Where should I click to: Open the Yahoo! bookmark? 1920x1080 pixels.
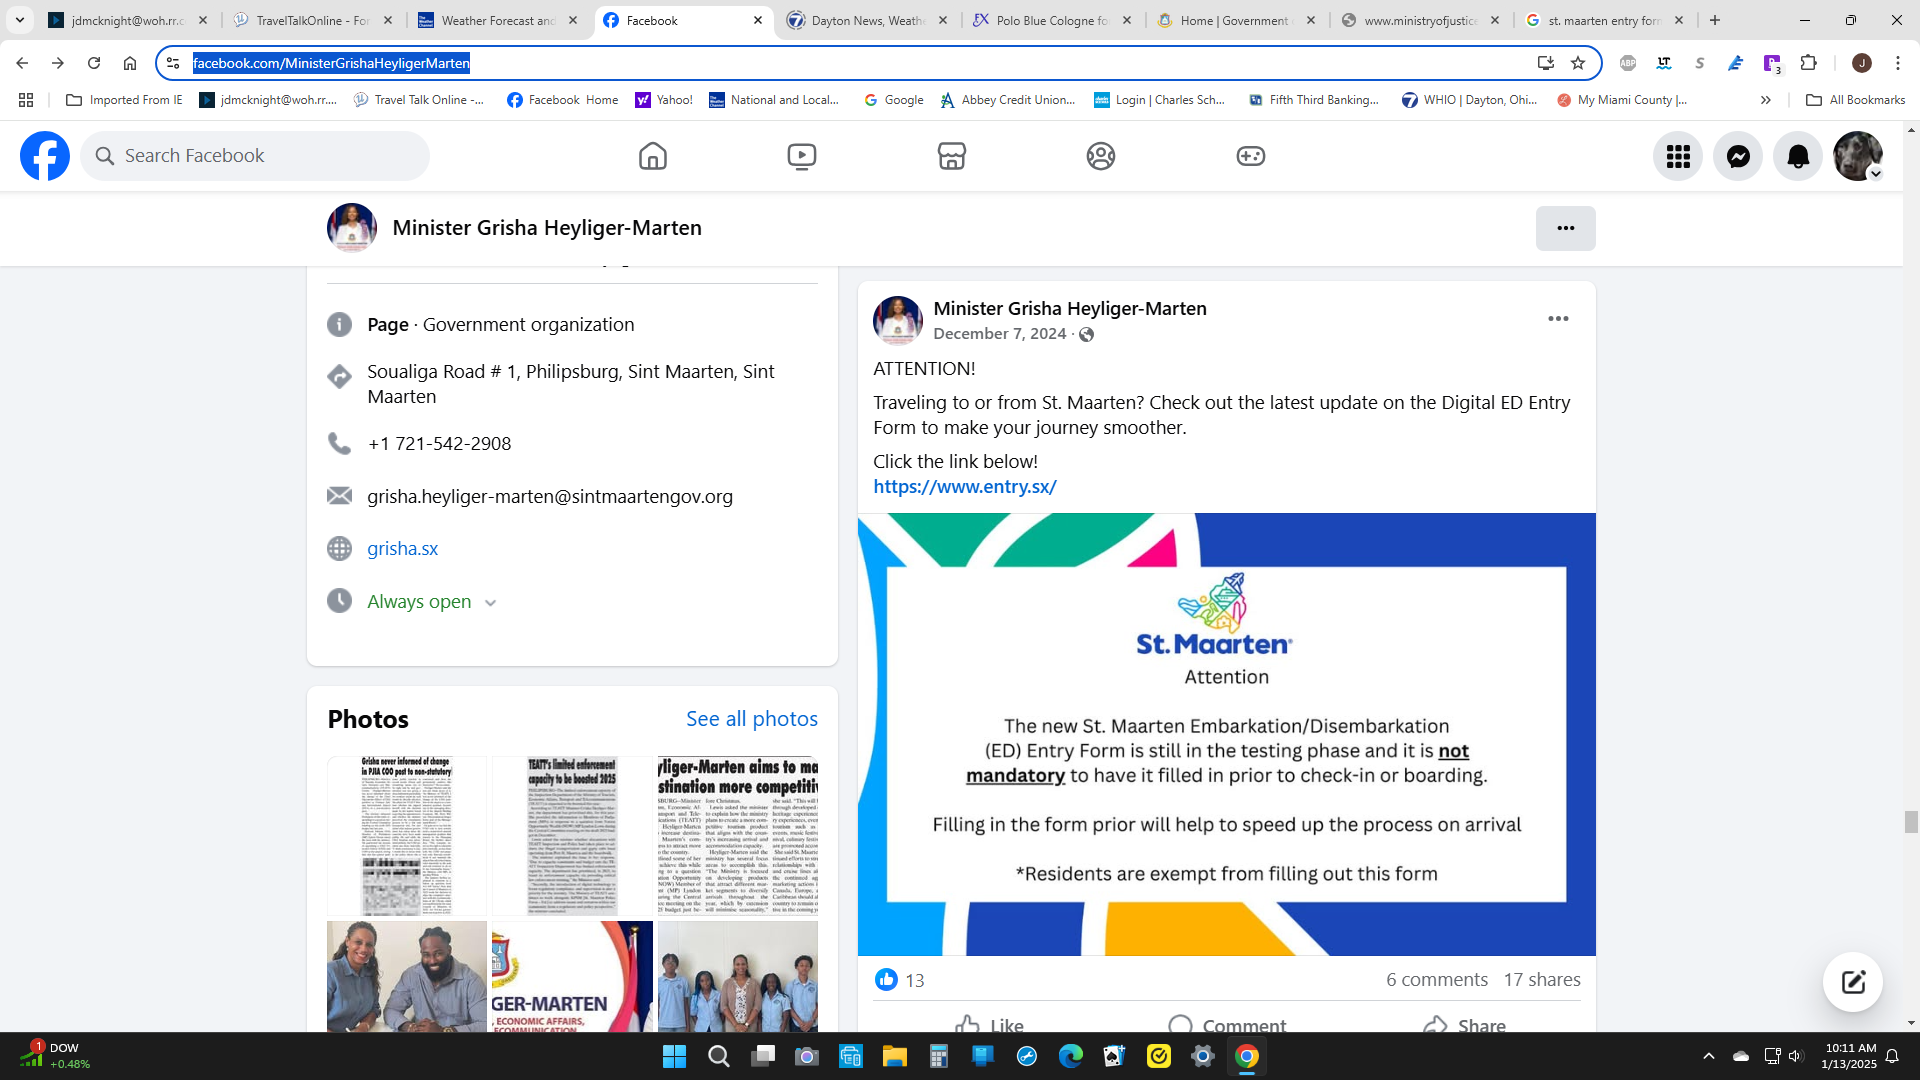point(664,100)
